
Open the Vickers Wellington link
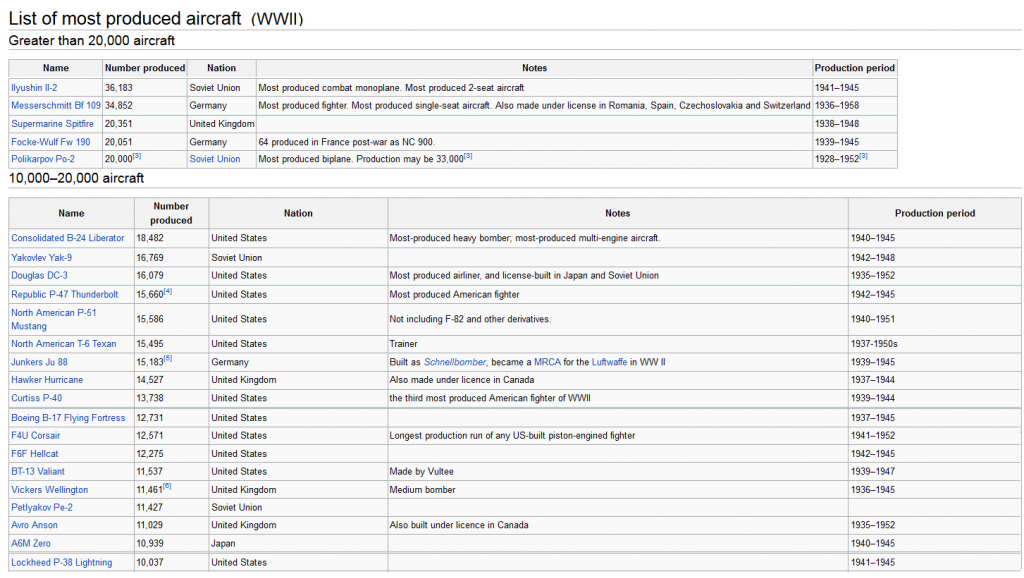click(x=50, y=489)
